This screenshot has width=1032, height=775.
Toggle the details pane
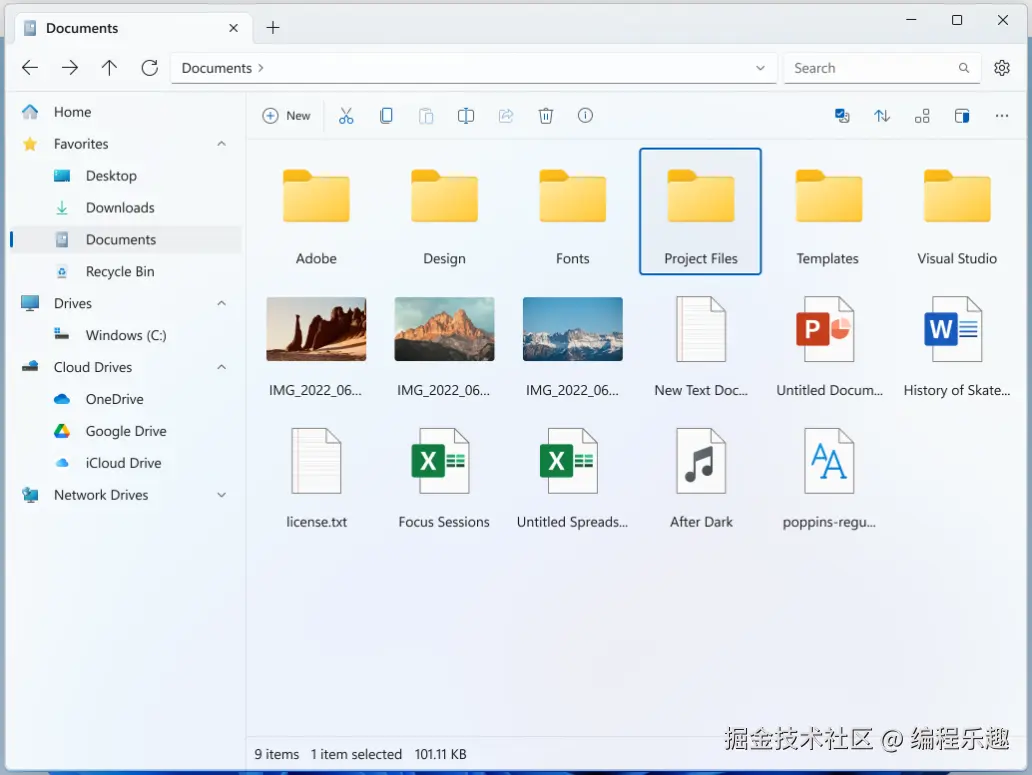pos(962,115)
